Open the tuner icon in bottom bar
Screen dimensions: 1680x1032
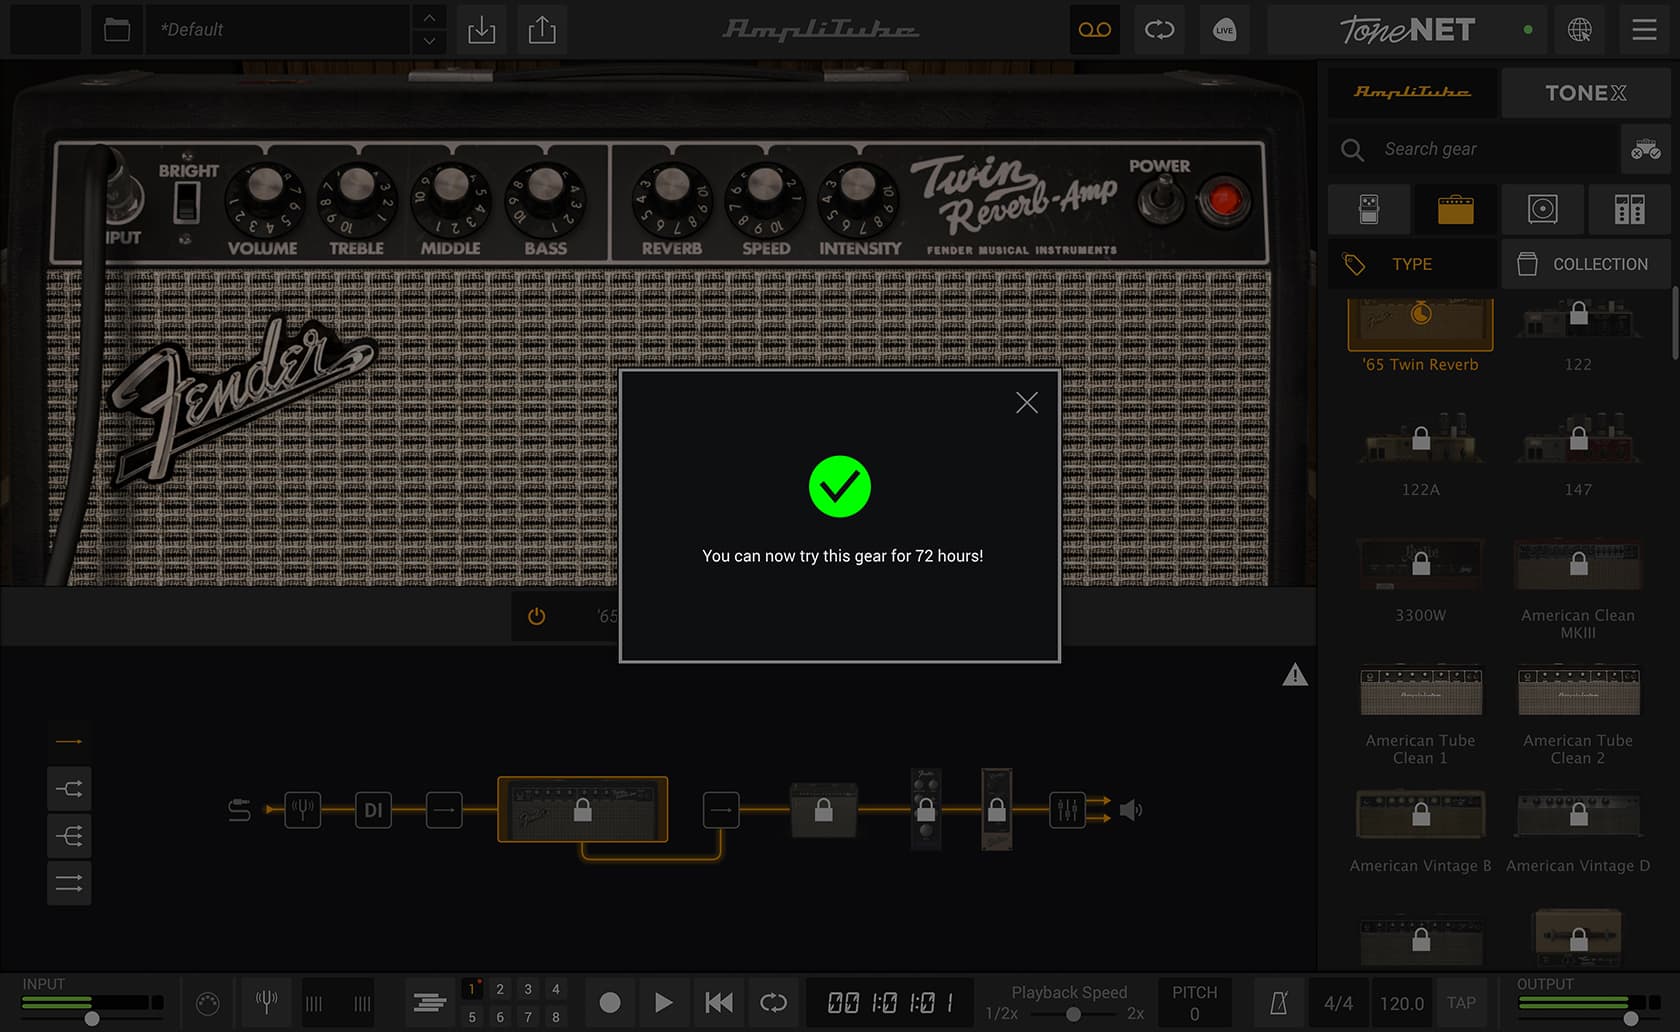coord(266,1002)
